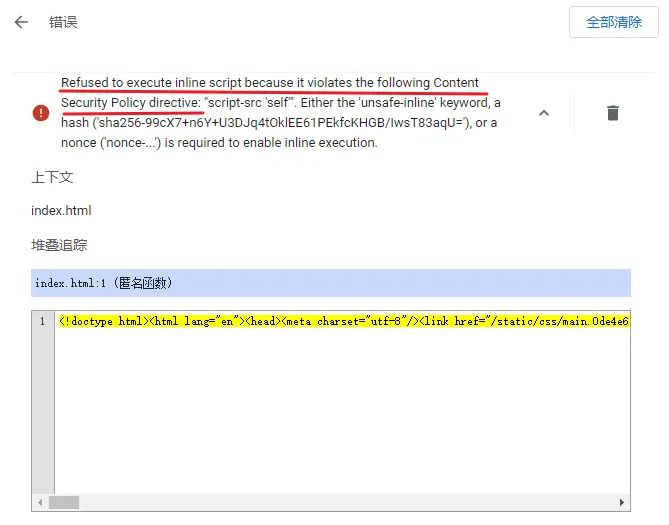Click the horizontal scrollbar right arrow
The width and height of the screenshot is (669, 525).
[622, 502]
